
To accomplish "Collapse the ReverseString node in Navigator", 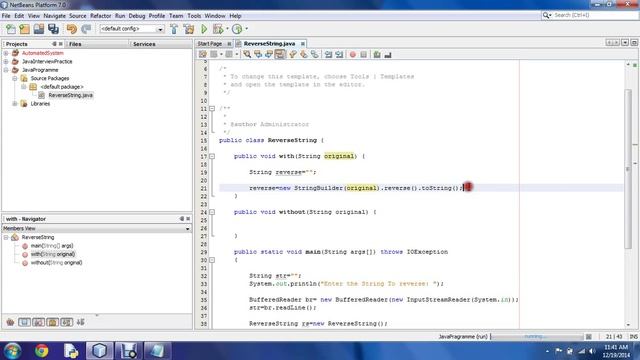I will [x=6, y=237].
